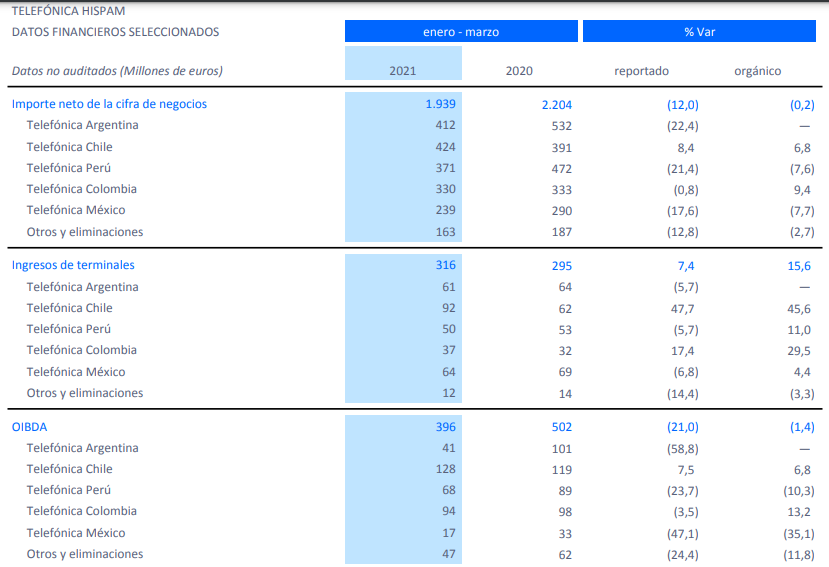Select the 2021 column heading
The image size is (829, 567).
point(403,71)
